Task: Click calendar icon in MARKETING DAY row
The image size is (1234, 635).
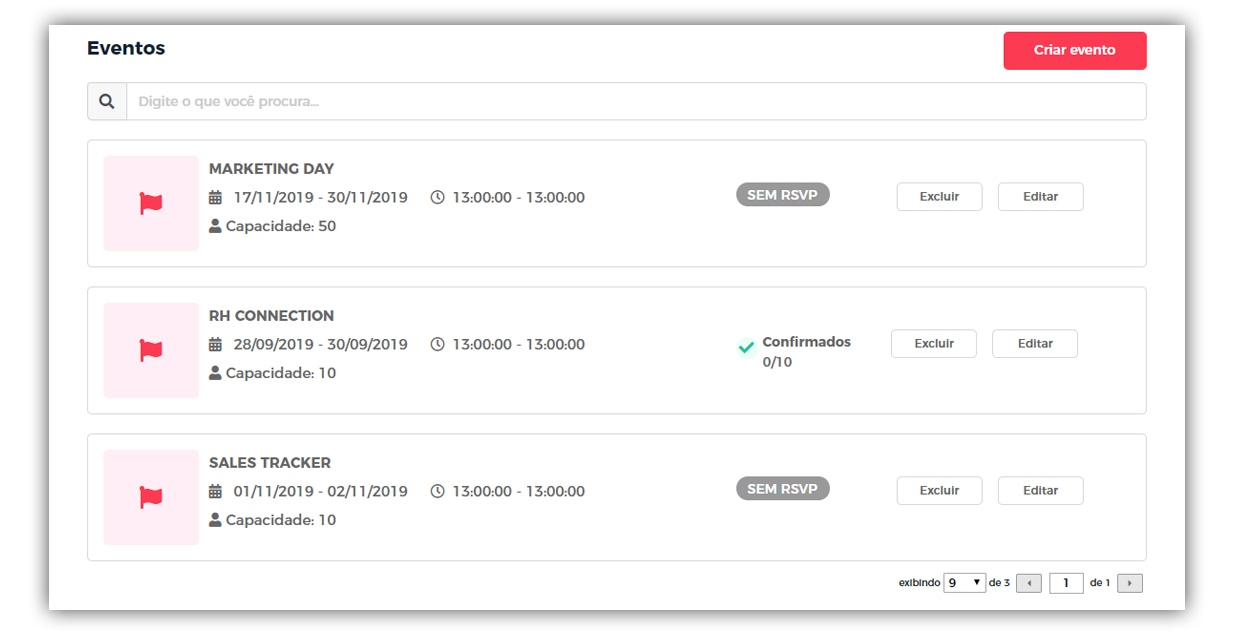Action: click(215, 197)
